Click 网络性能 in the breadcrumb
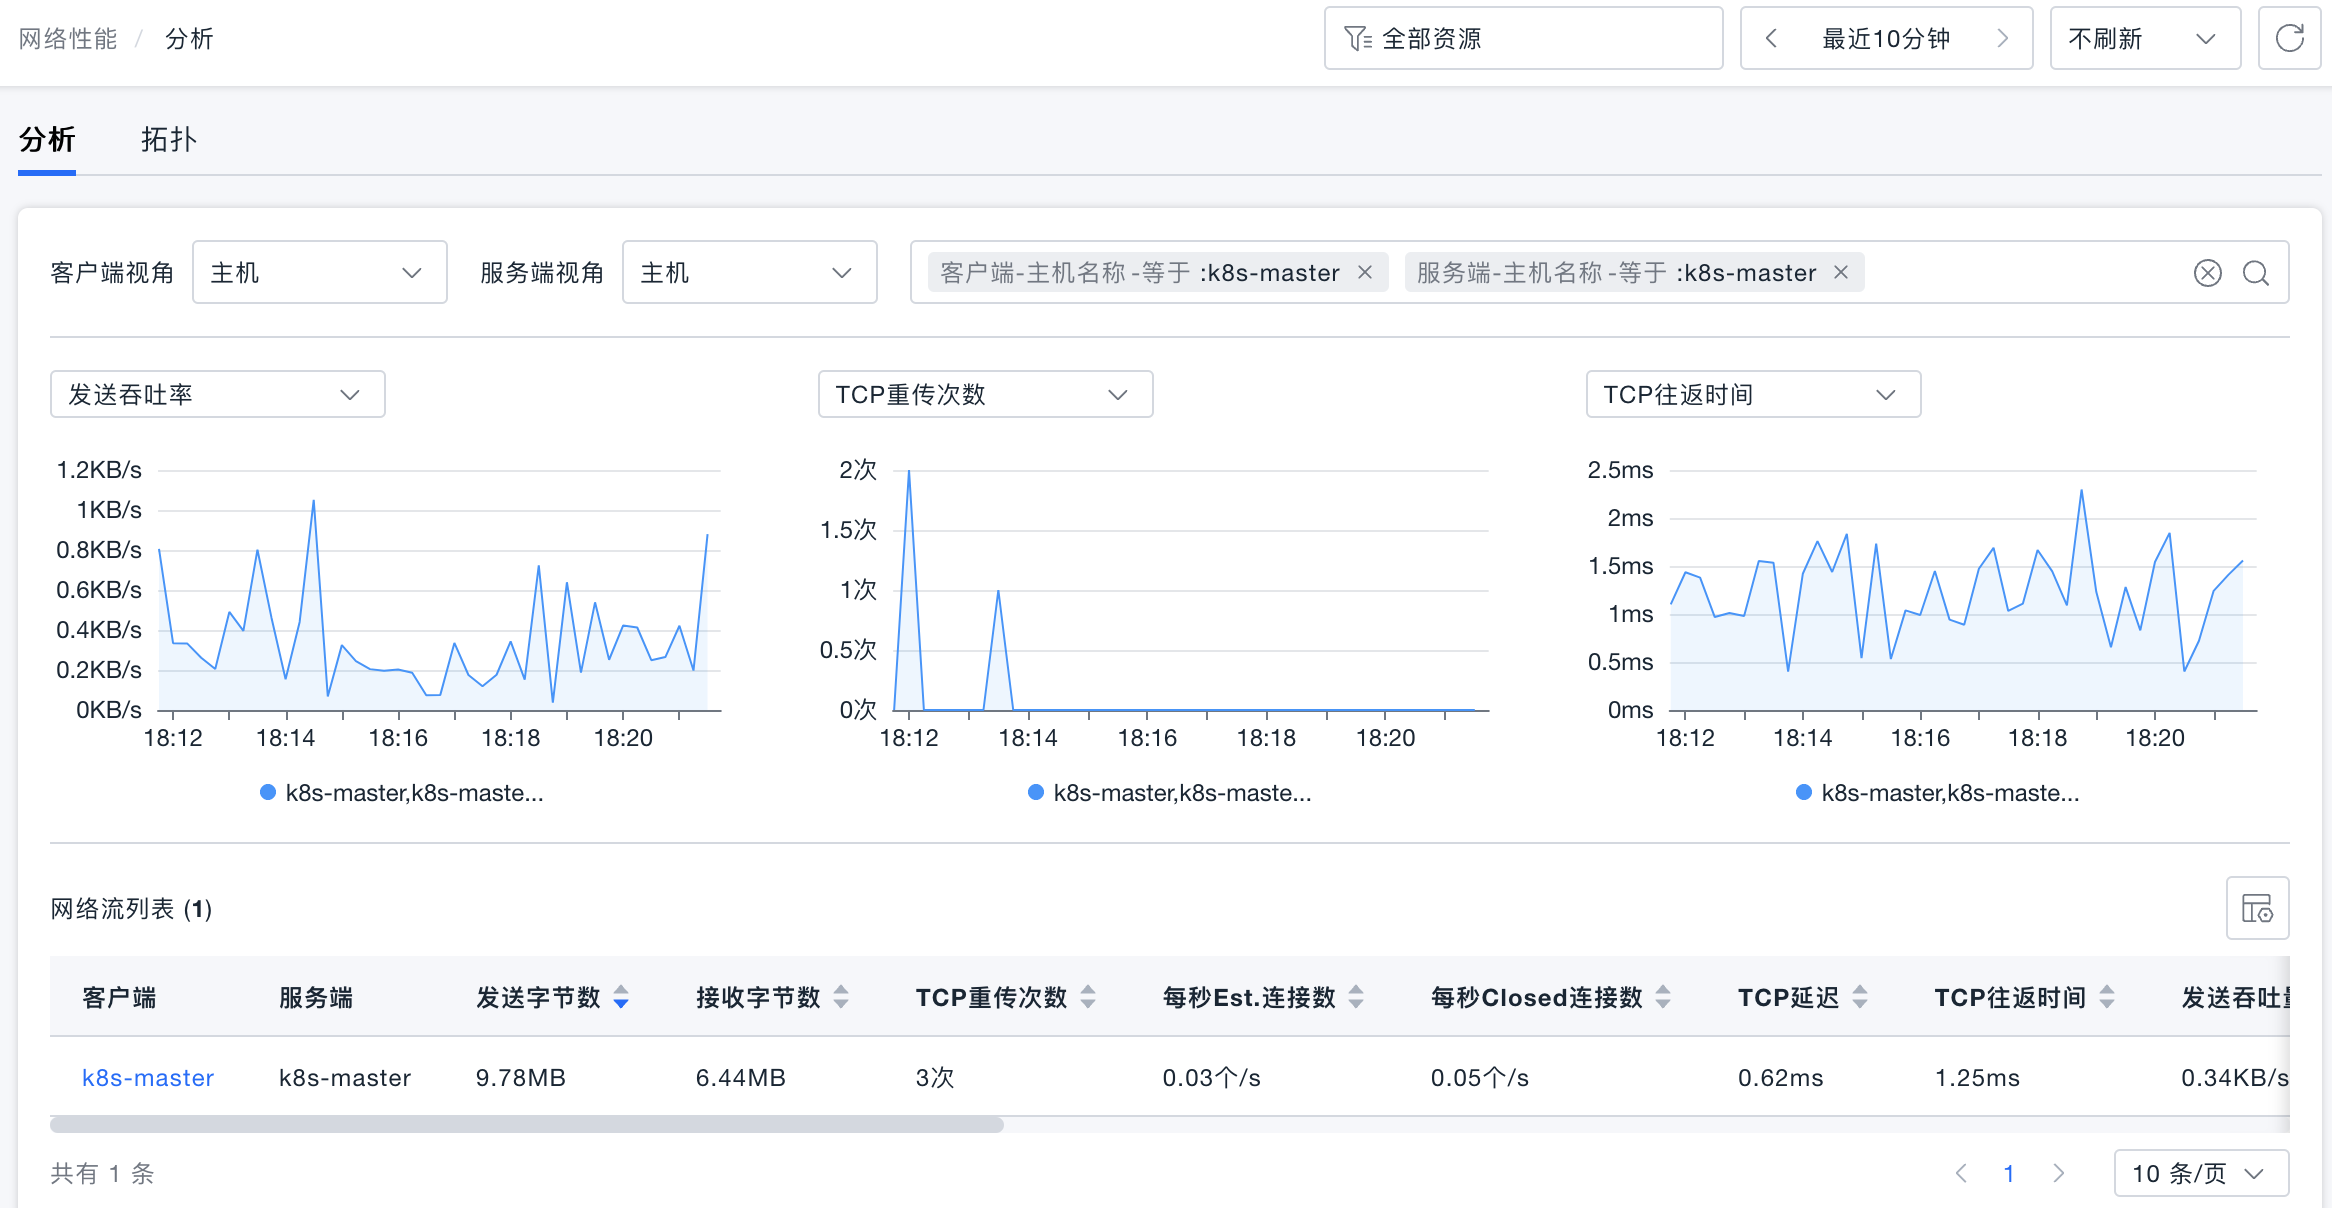 point(68,39)
